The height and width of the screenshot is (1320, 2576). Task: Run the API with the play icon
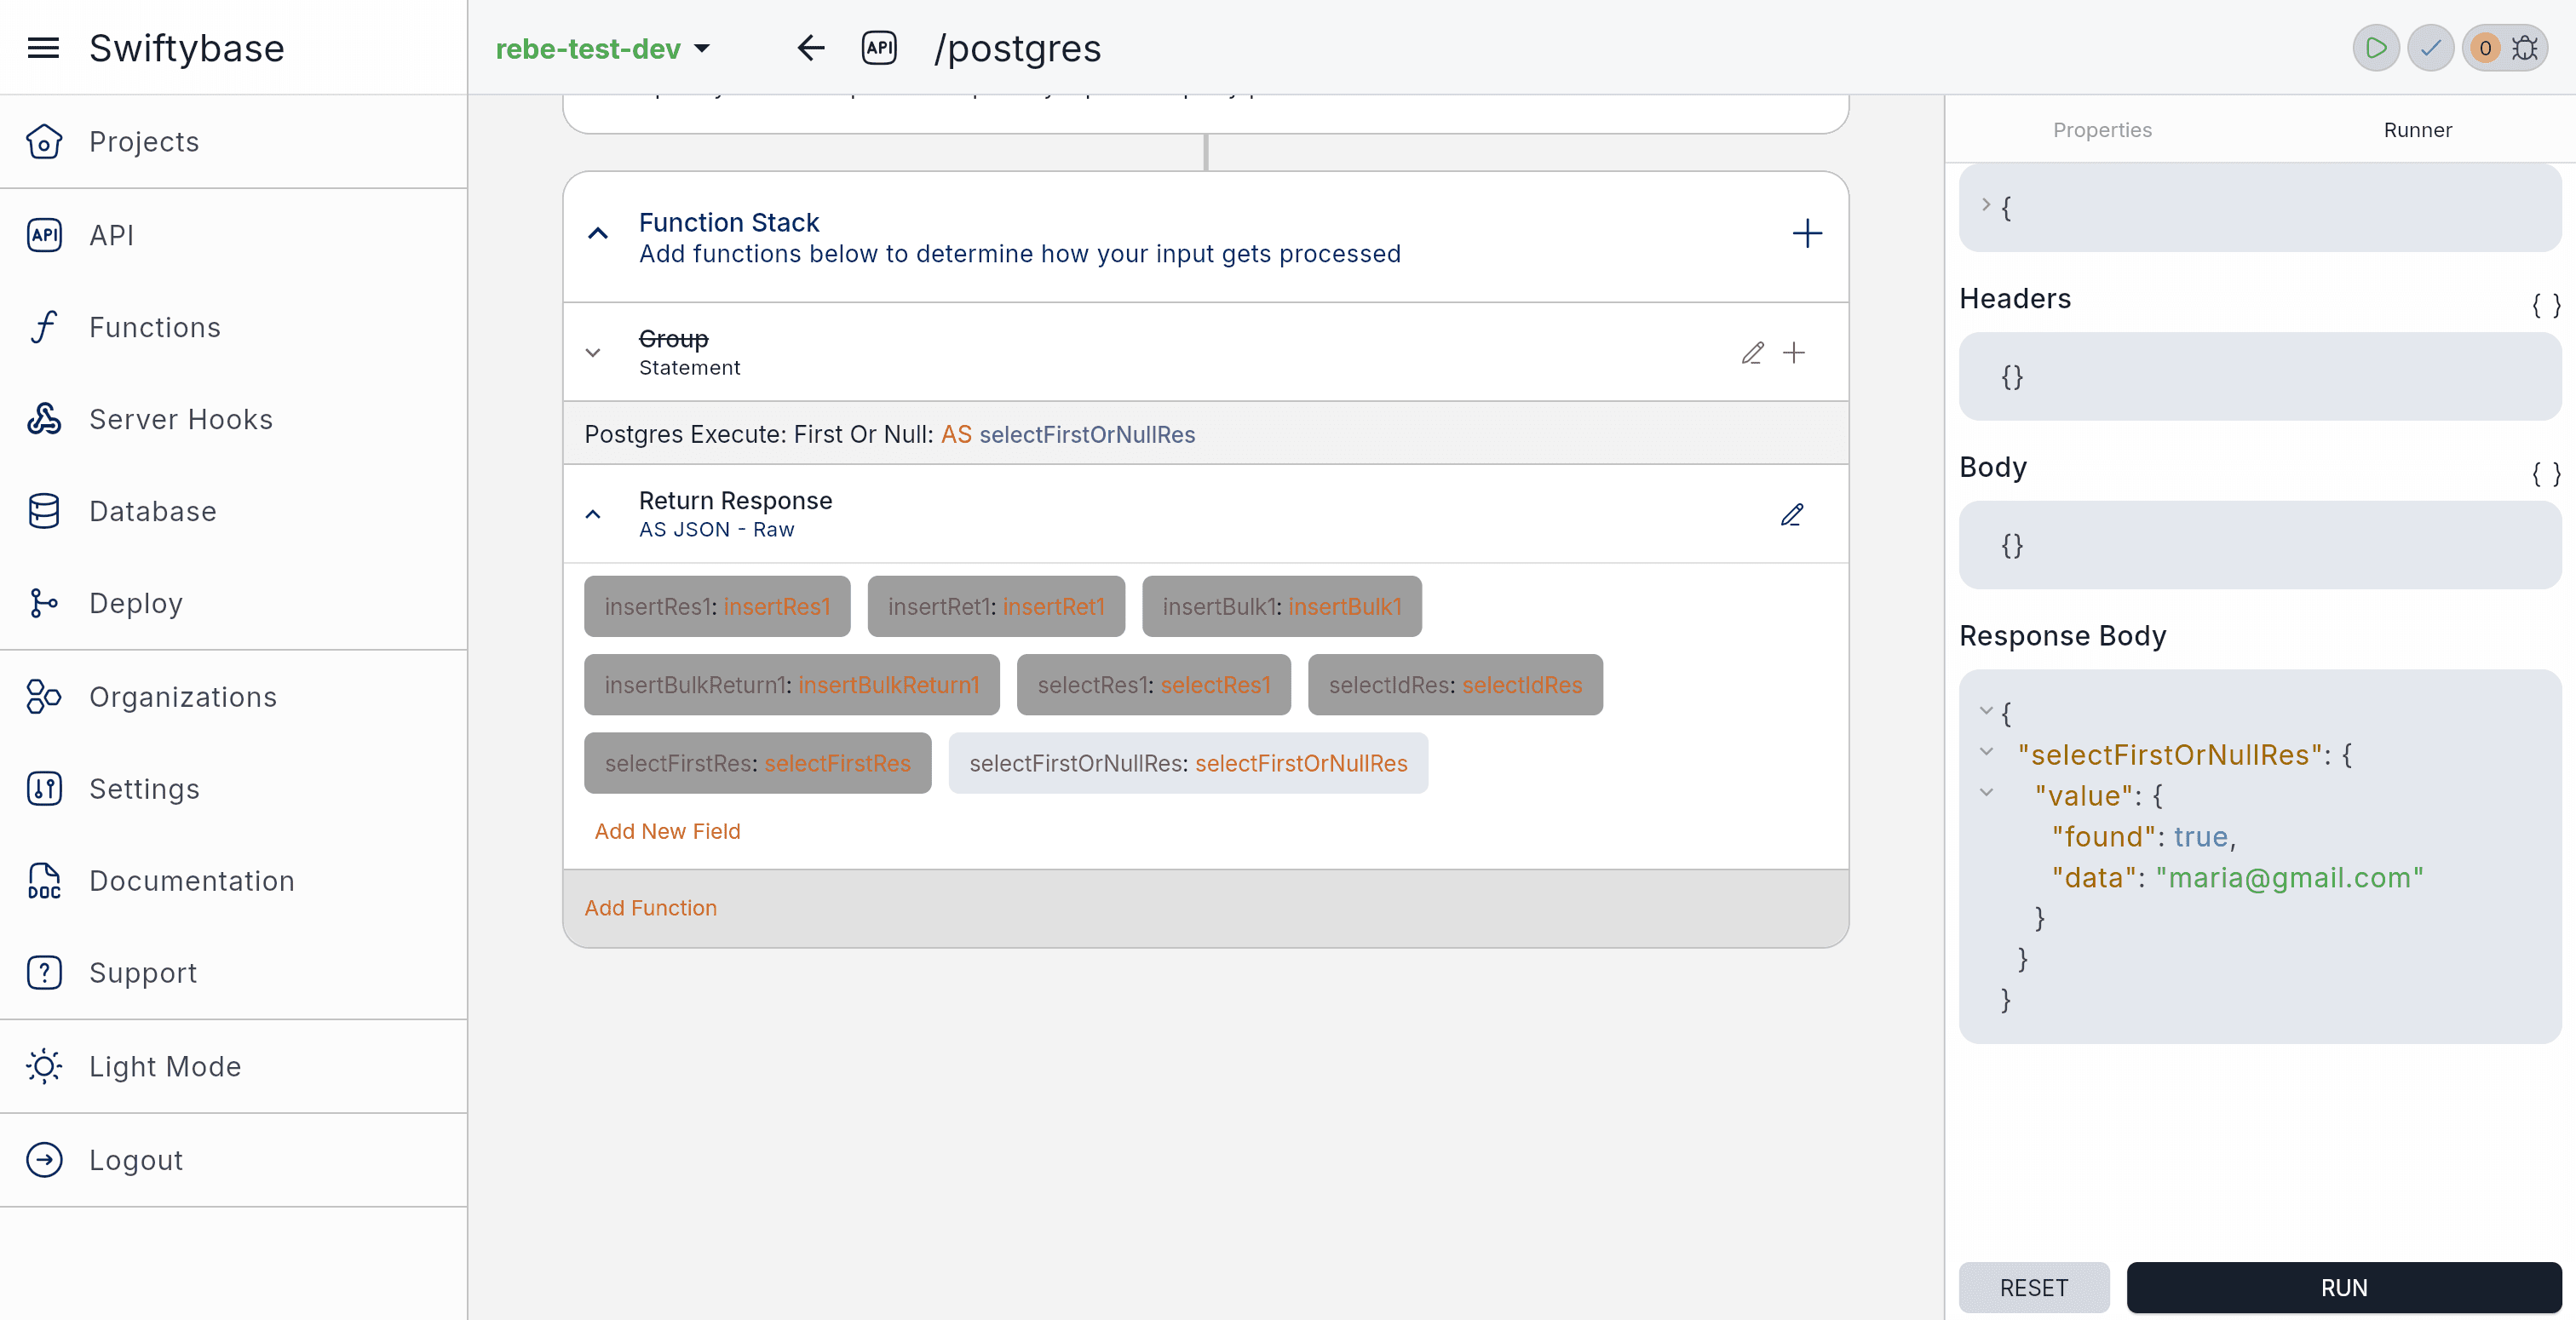click(x=2376, y=48)
